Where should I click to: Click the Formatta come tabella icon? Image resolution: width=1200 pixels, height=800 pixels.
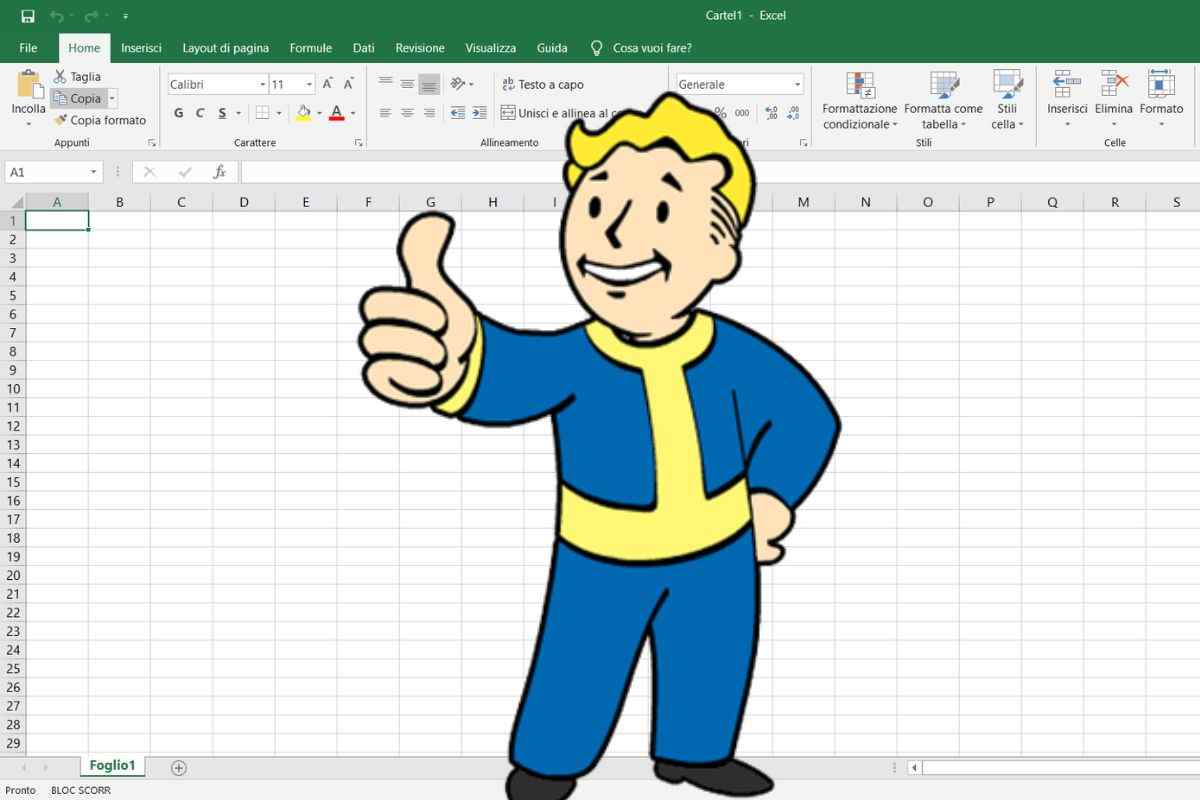[944, 84]
